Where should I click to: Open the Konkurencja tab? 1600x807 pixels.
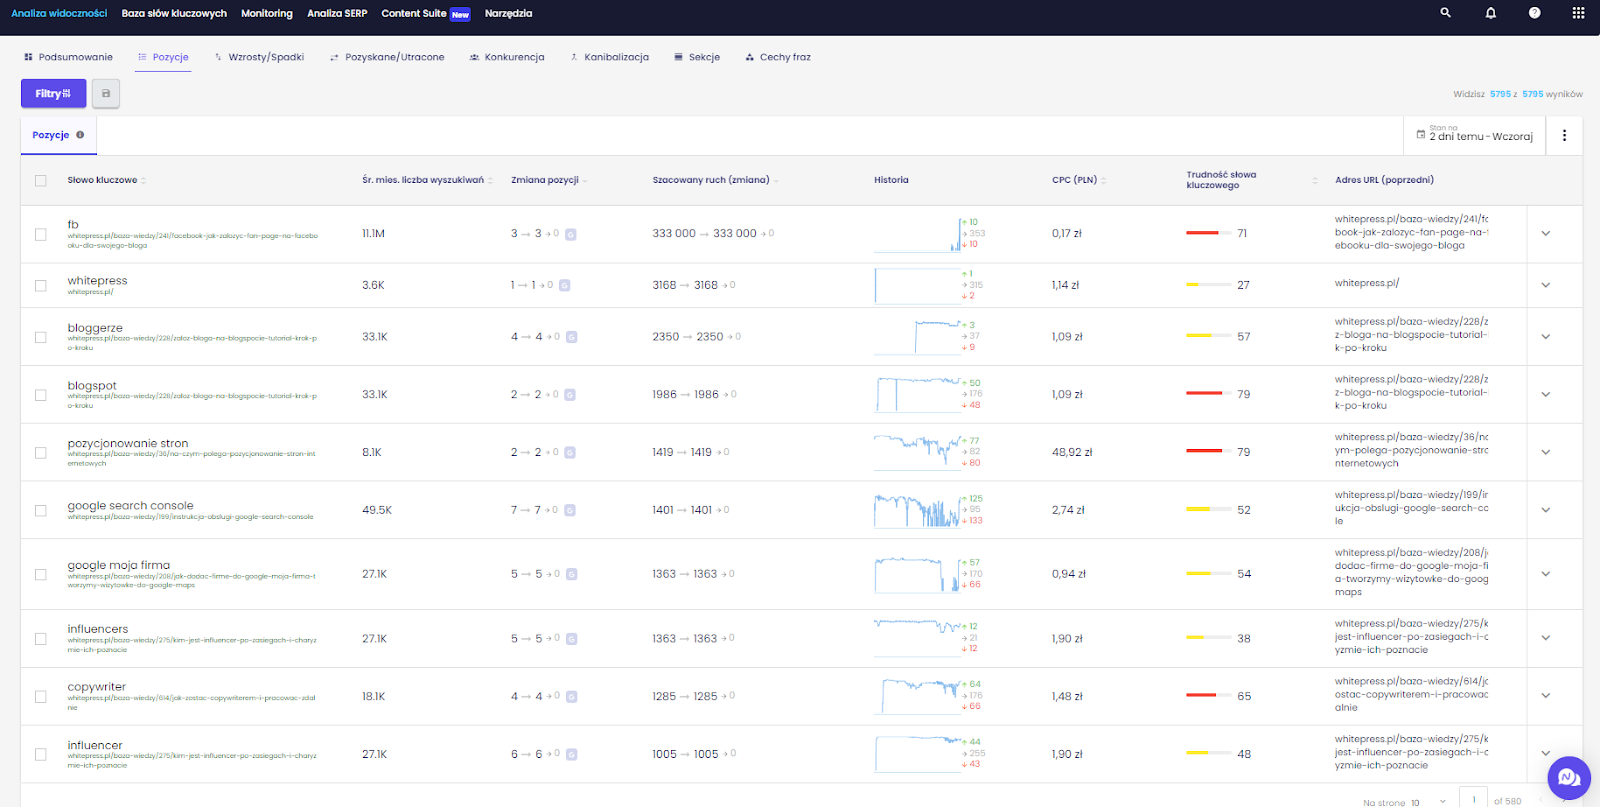pos(507,57)
